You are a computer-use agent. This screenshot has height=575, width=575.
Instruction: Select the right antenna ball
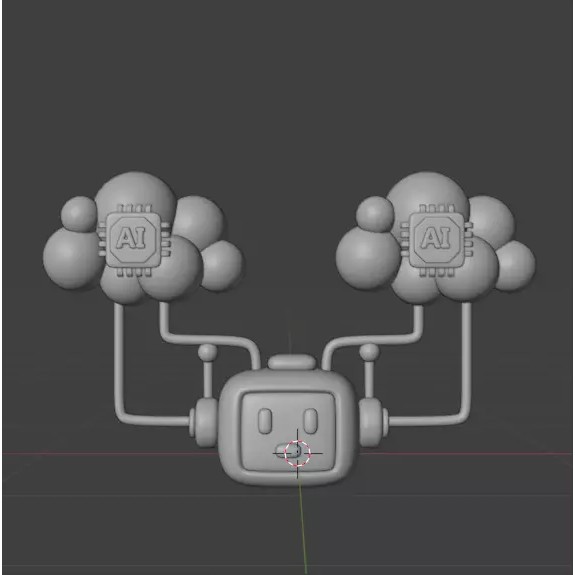[369, 352]
